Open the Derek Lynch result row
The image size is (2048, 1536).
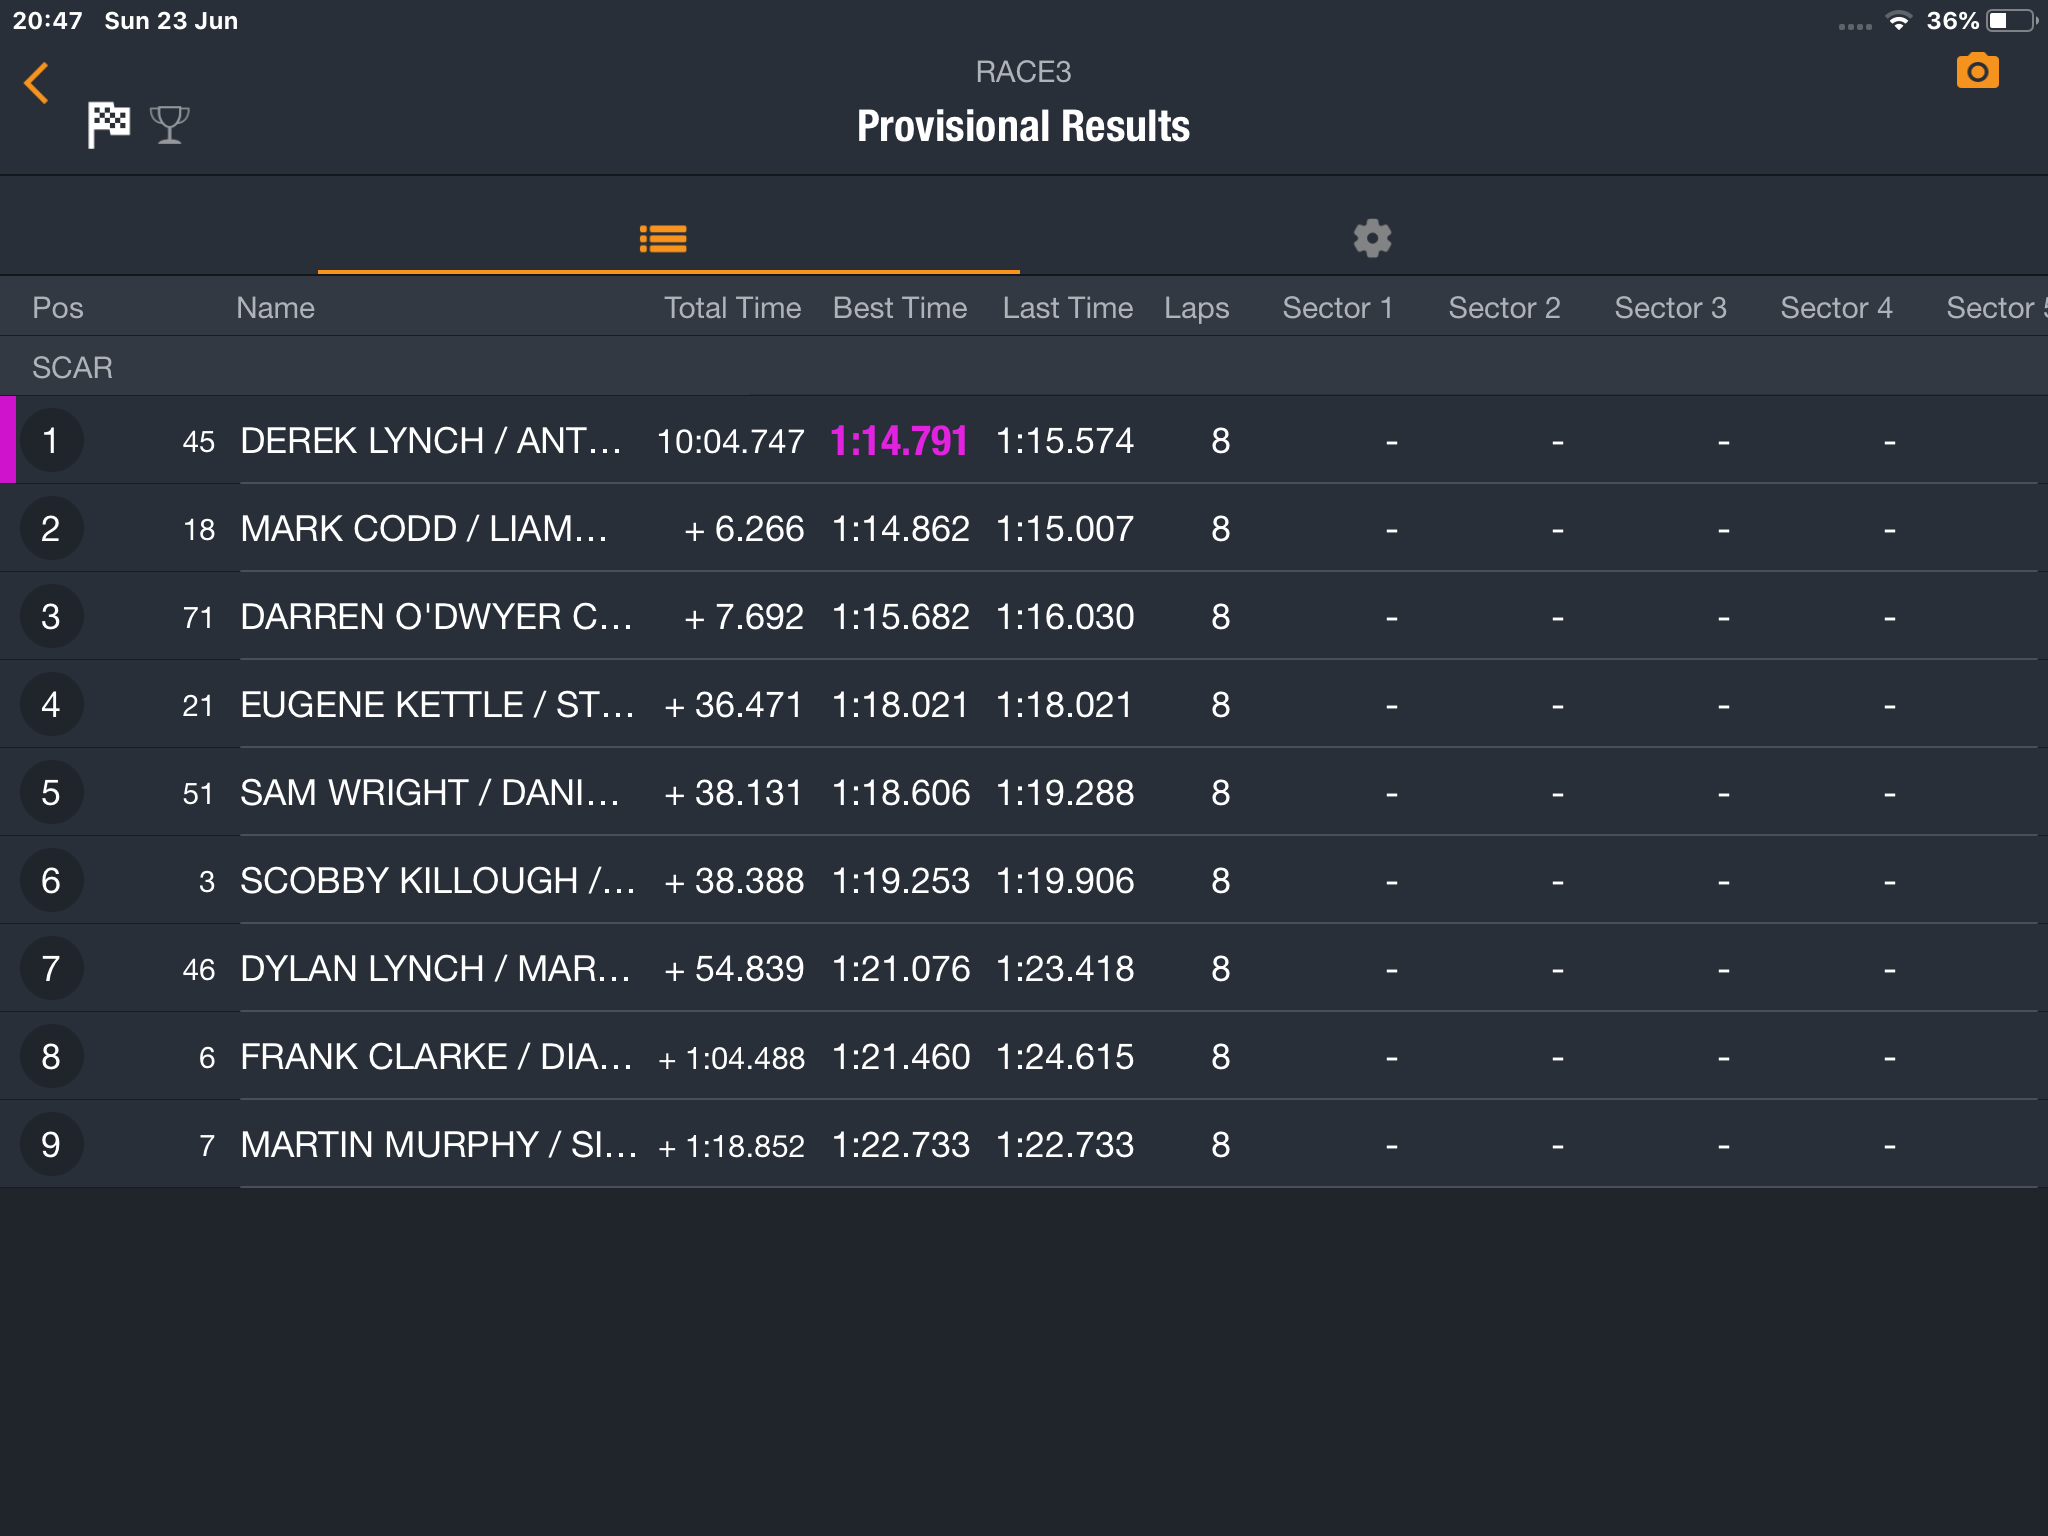point(1024,440)
